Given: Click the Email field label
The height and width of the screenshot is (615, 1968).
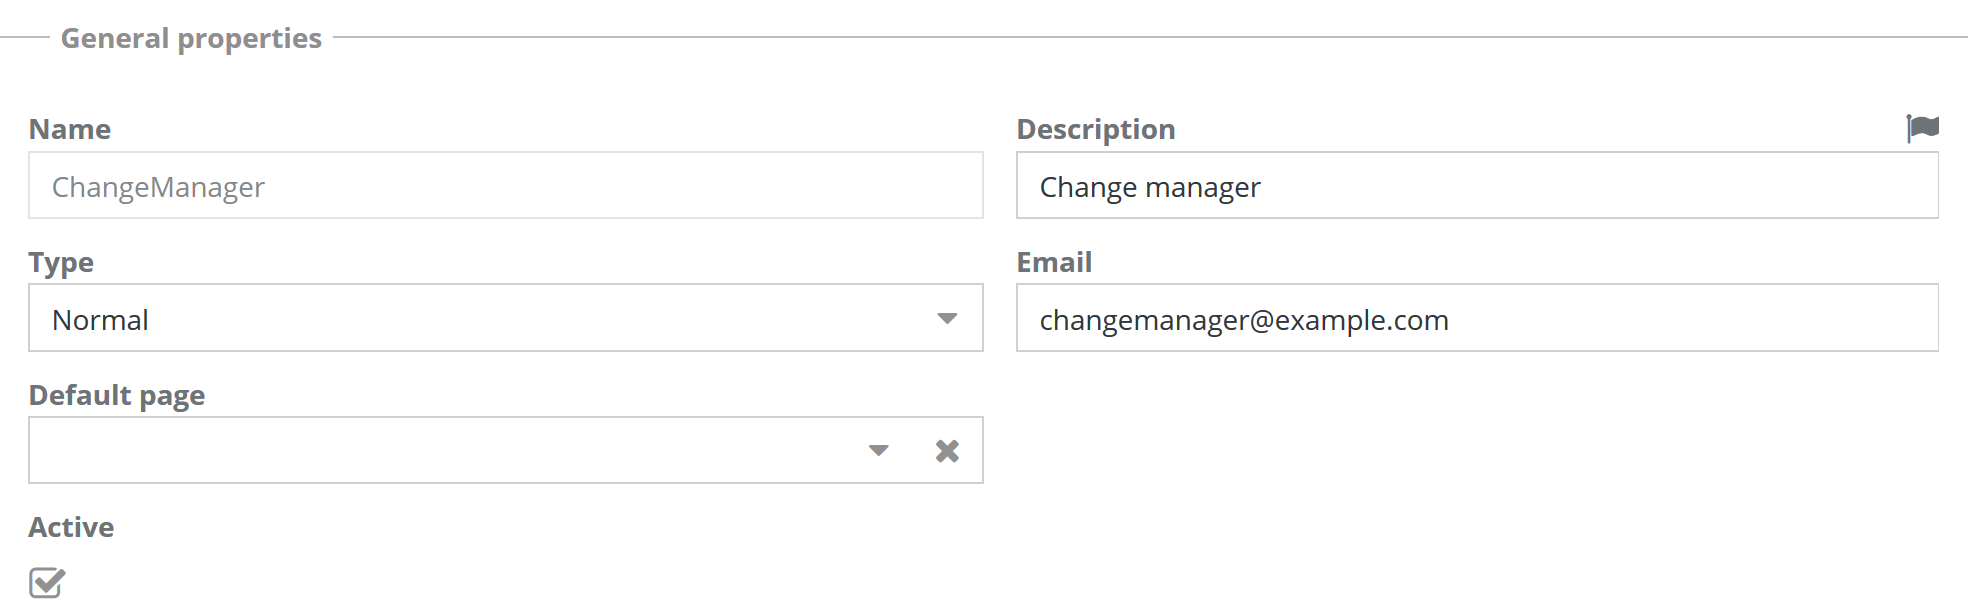Looking at the screenshot, I should click(x=1054, y=262).
